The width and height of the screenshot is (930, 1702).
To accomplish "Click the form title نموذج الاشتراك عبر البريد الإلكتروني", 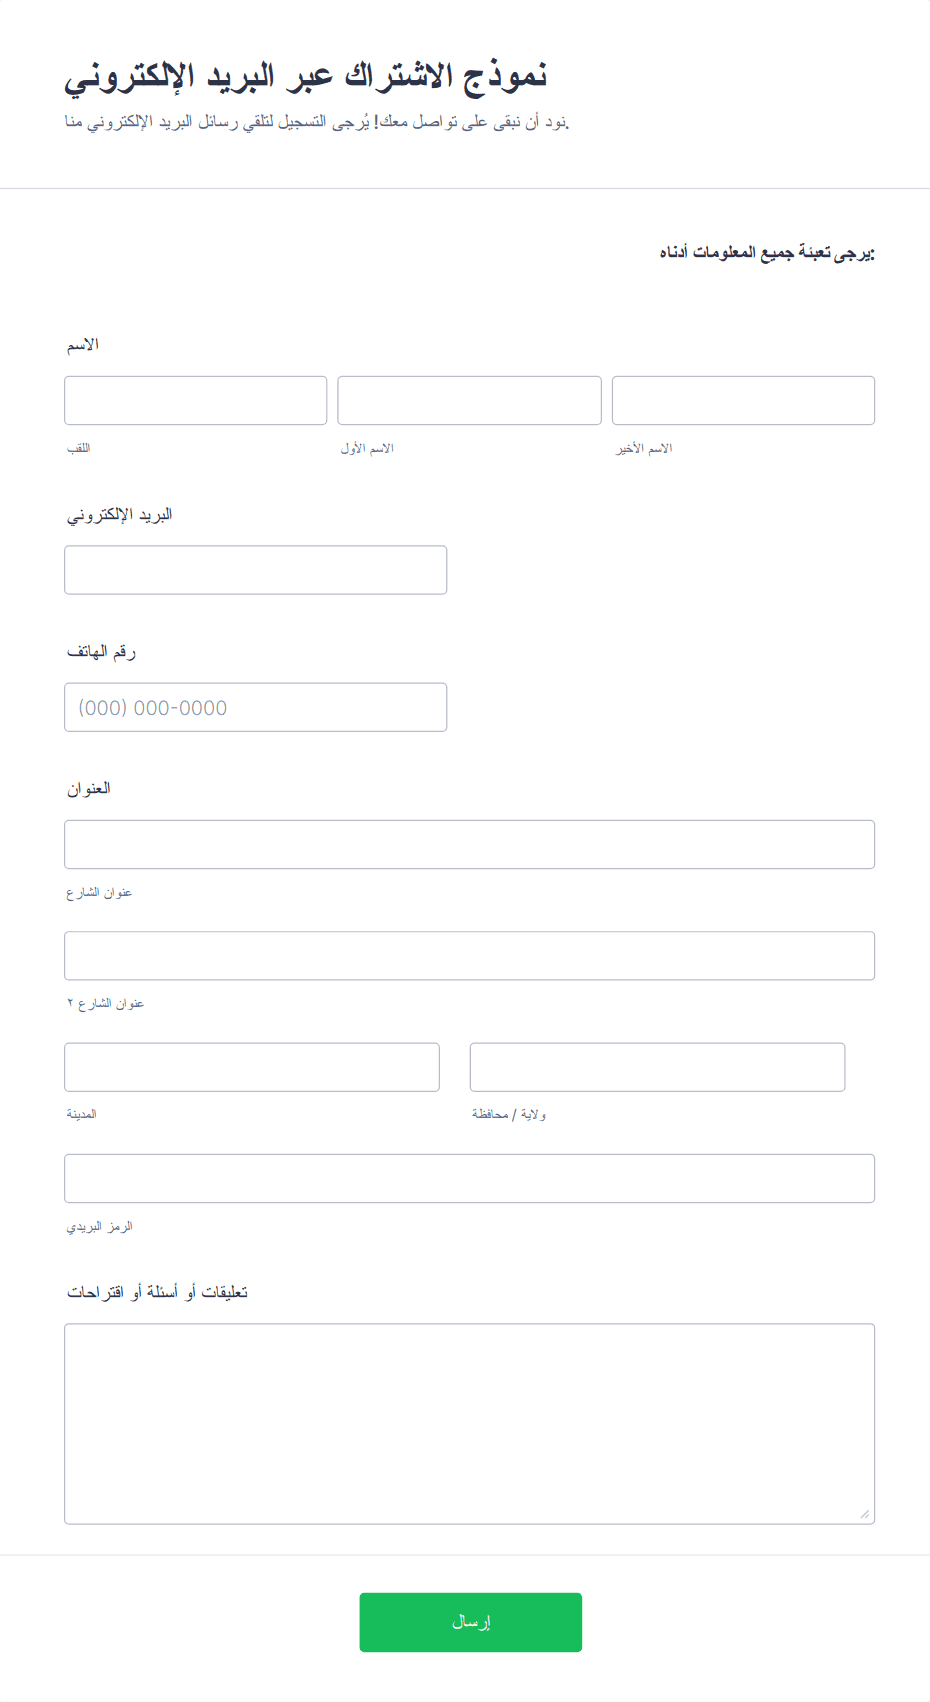I will point(306,77).
